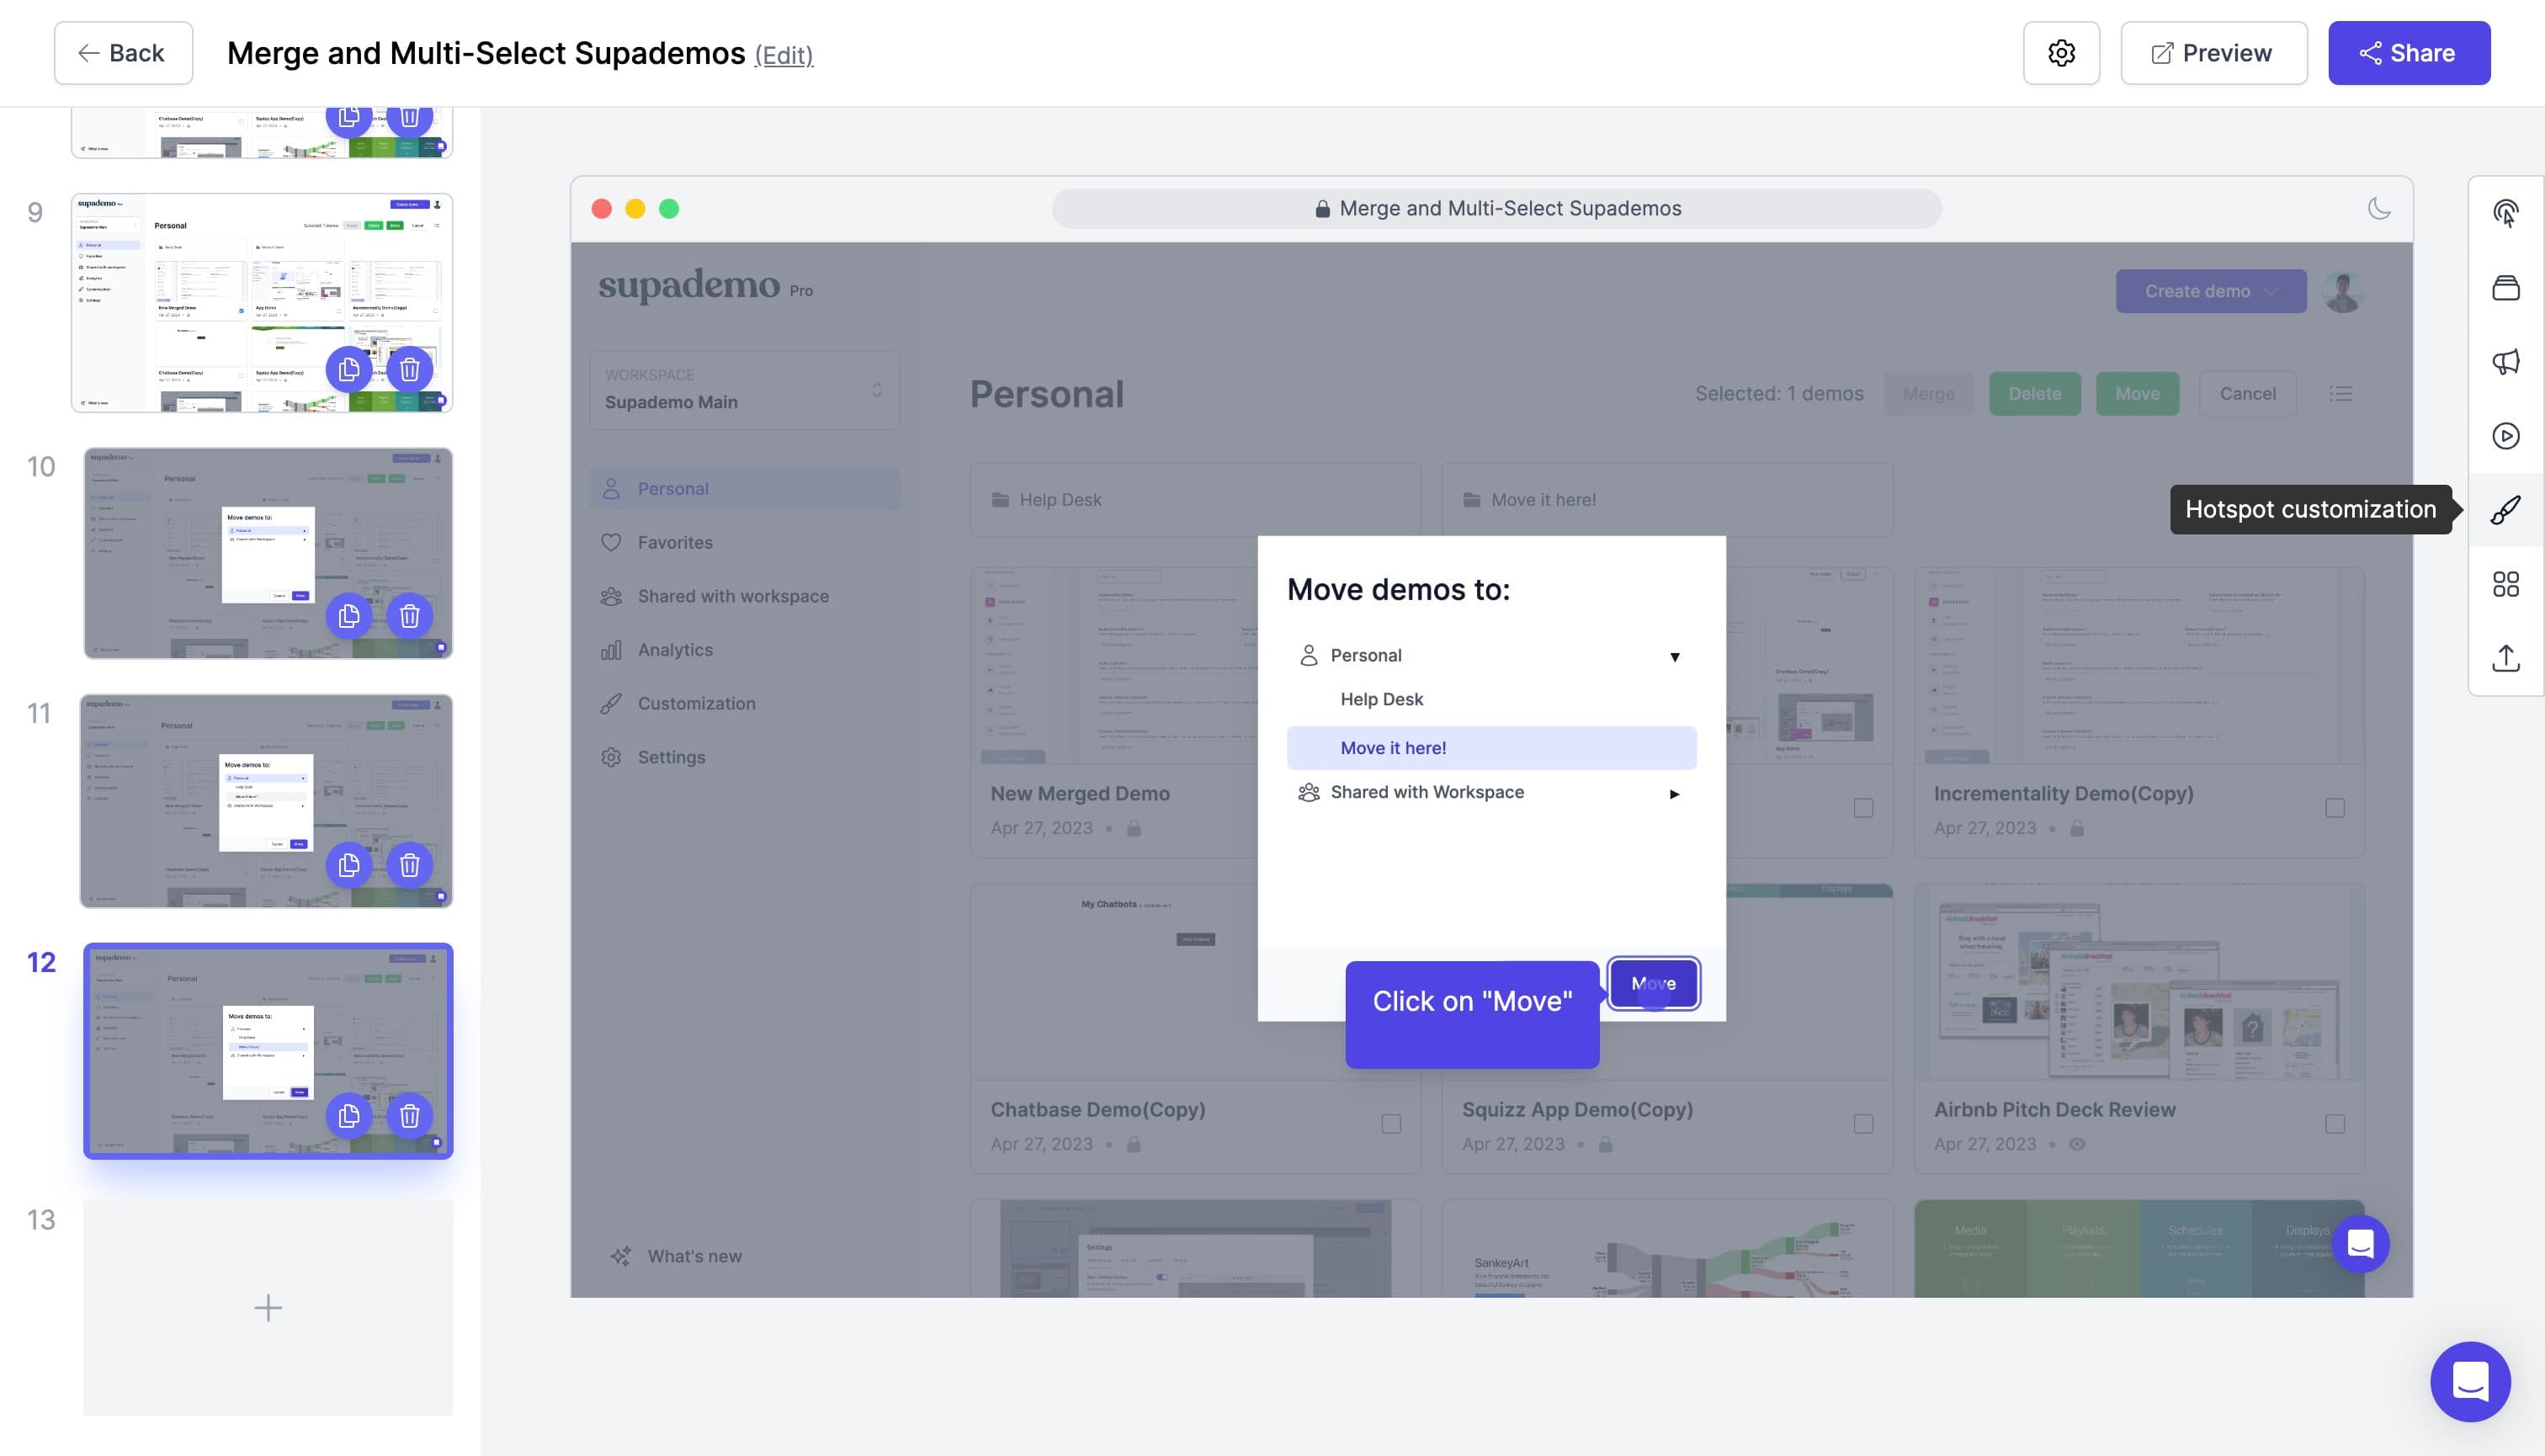The image size is (2545, 1456).
Task: Open the Move it here! folder card
Action: [1667, 500]
